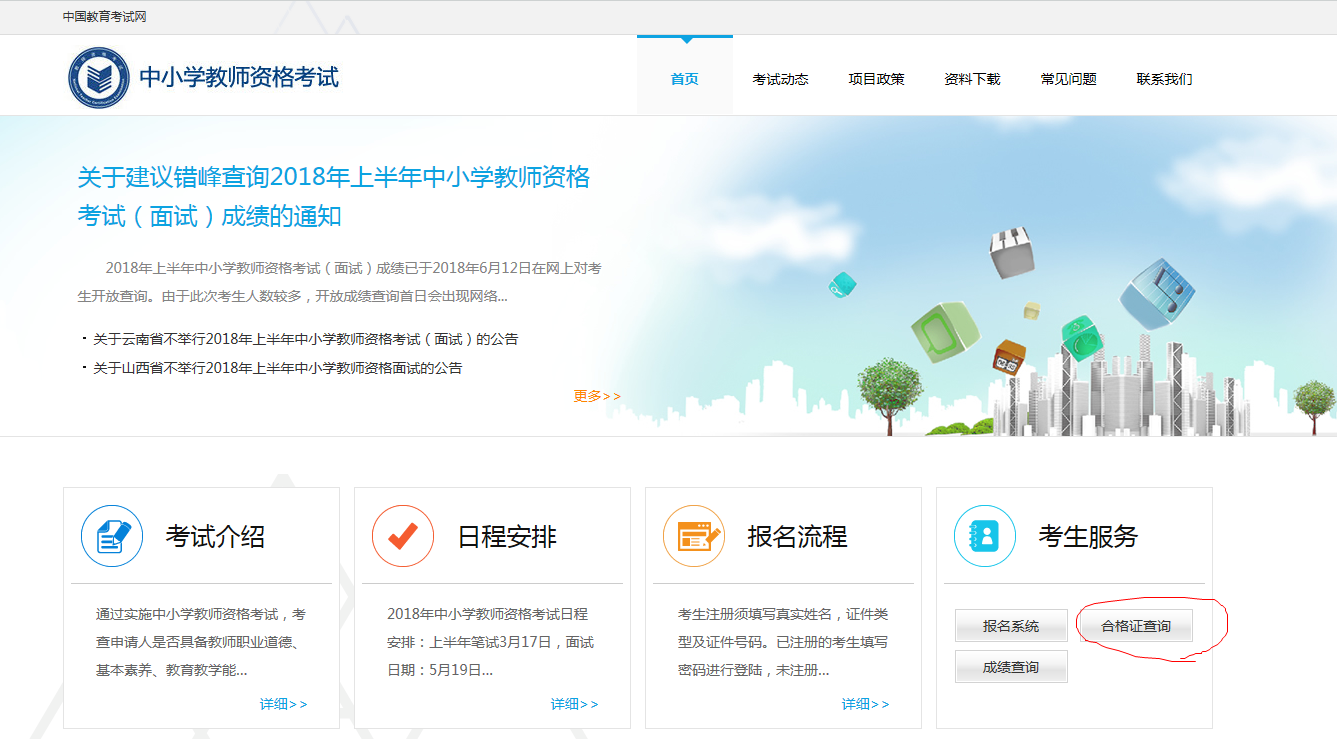Click the 报名流程 description starting 考生注册
This screenshot has height=739, width=1337.
783,642
